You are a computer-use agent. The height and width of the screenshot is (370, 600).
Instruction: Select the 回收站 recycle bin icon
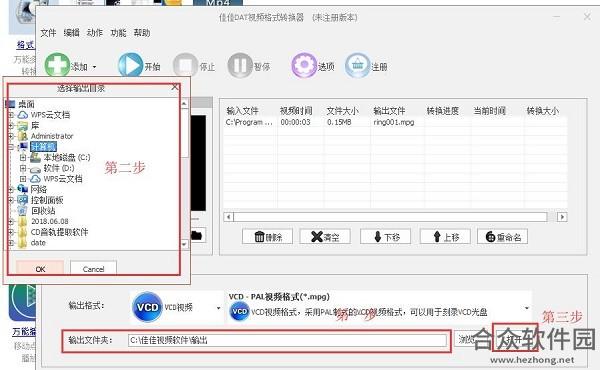point(23,211)
